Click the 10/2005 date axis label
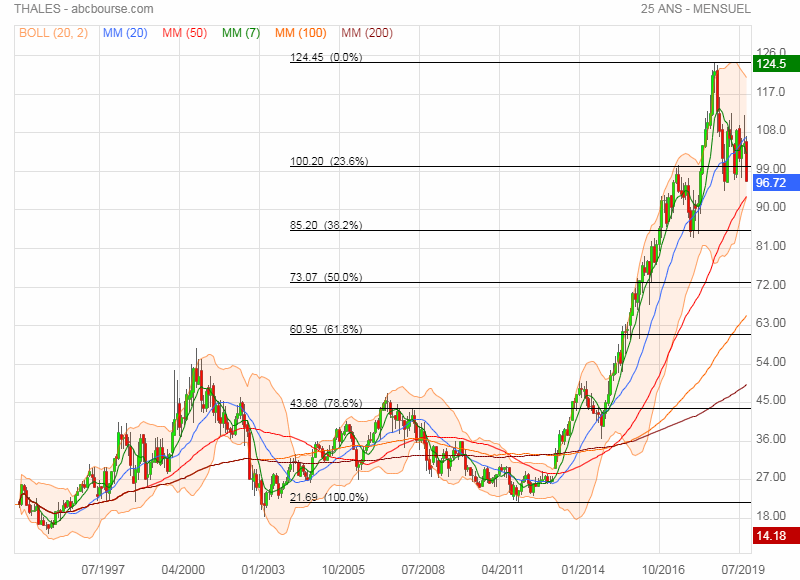800x580 pixels. coord(343,569)
